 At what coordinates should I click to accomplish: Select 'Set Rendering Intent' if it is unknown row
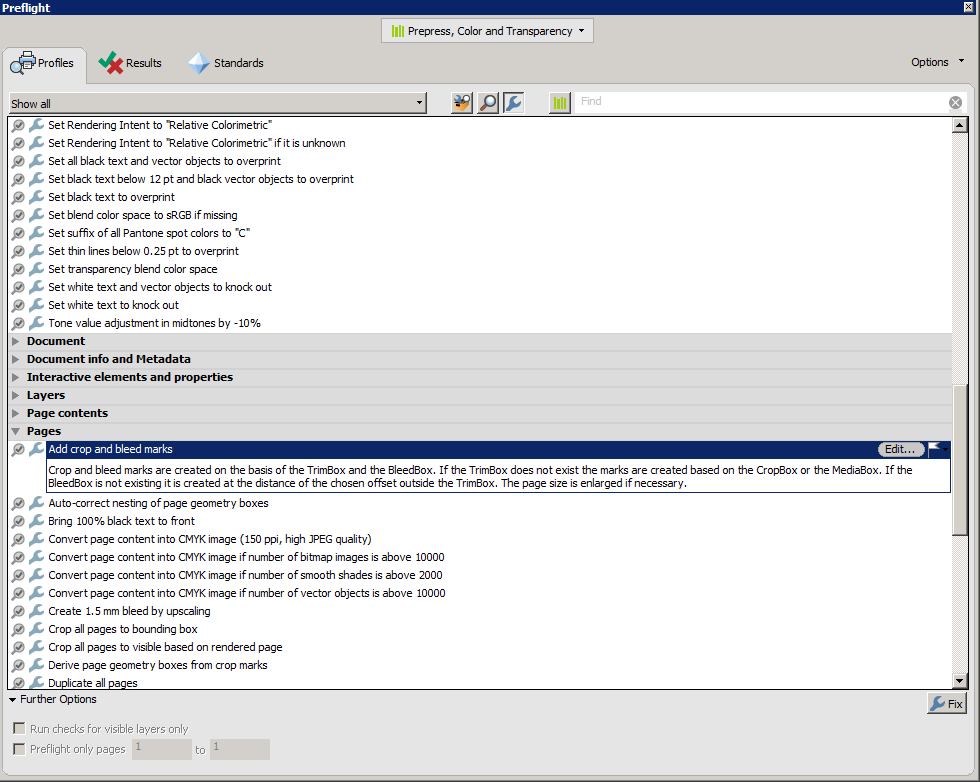(x=197, y=143)
